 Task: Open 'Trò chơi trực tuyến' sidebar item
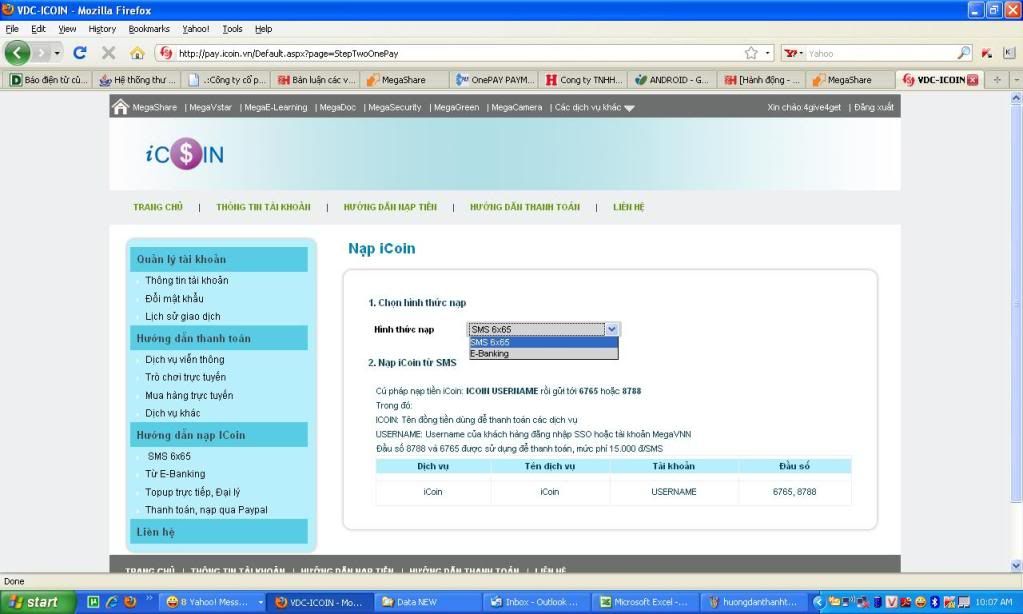(185, 377)
